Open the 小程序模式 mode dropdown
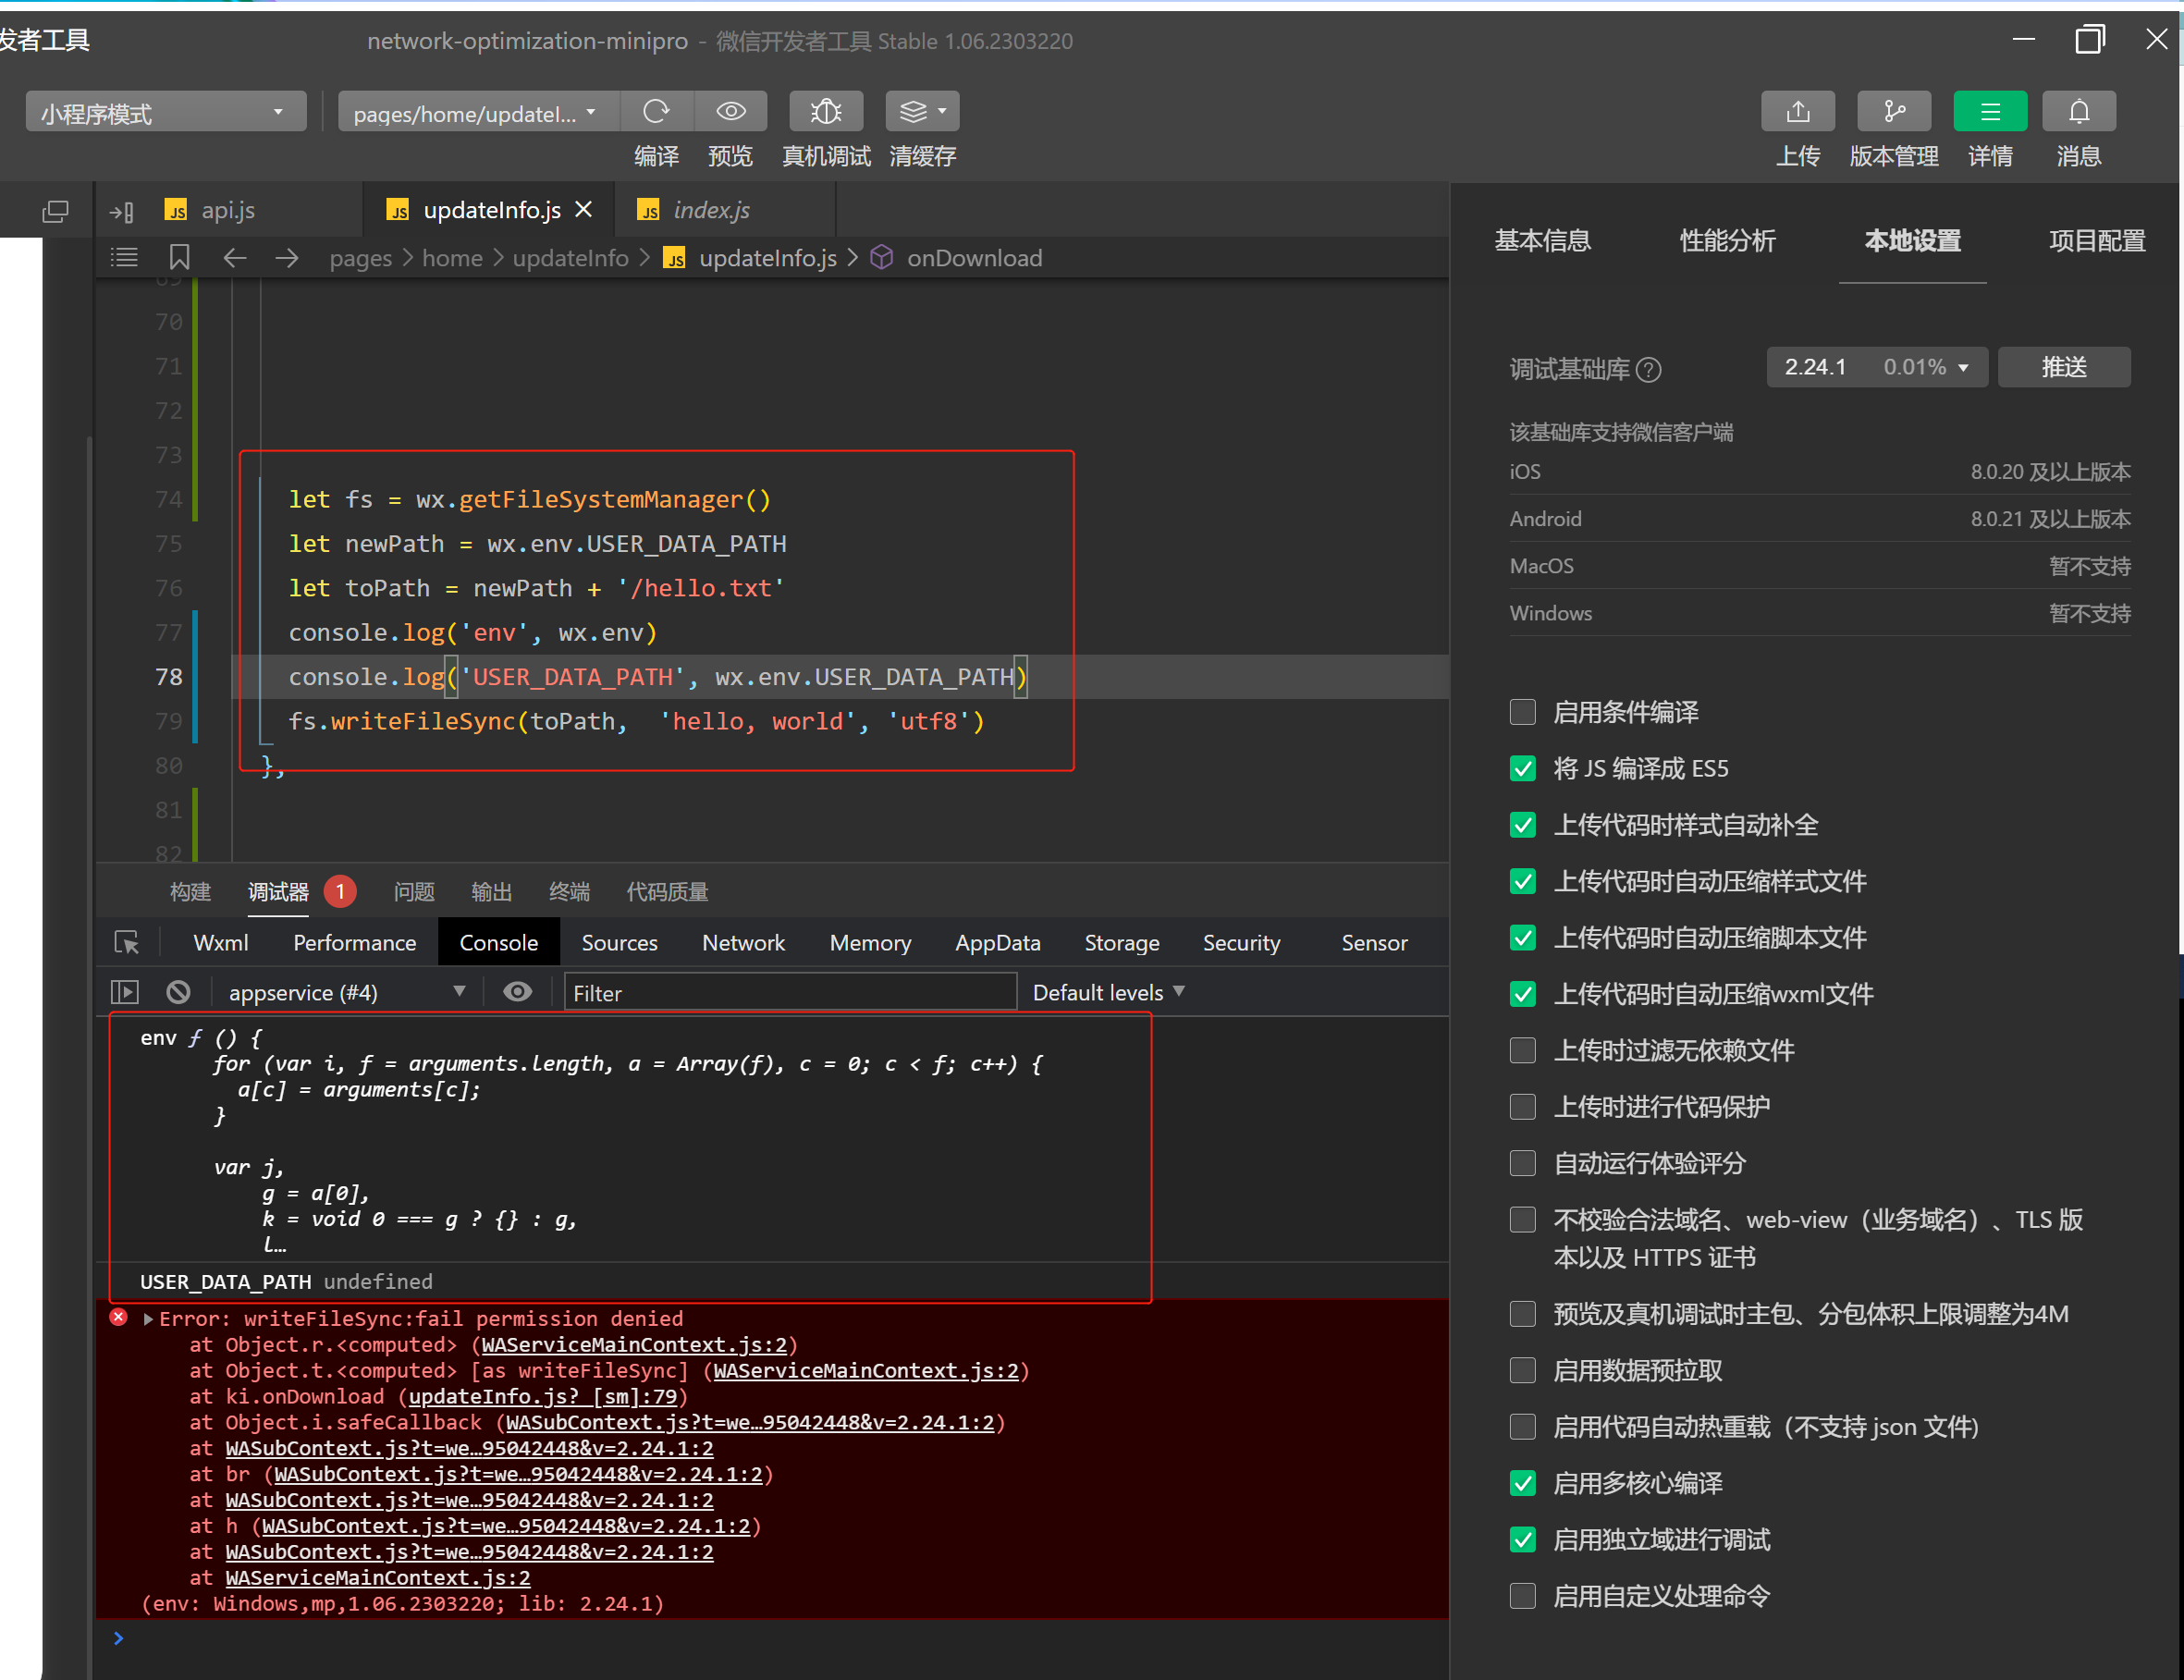The width and height of the screenshot is (2184, 1680). coord(165,112)
